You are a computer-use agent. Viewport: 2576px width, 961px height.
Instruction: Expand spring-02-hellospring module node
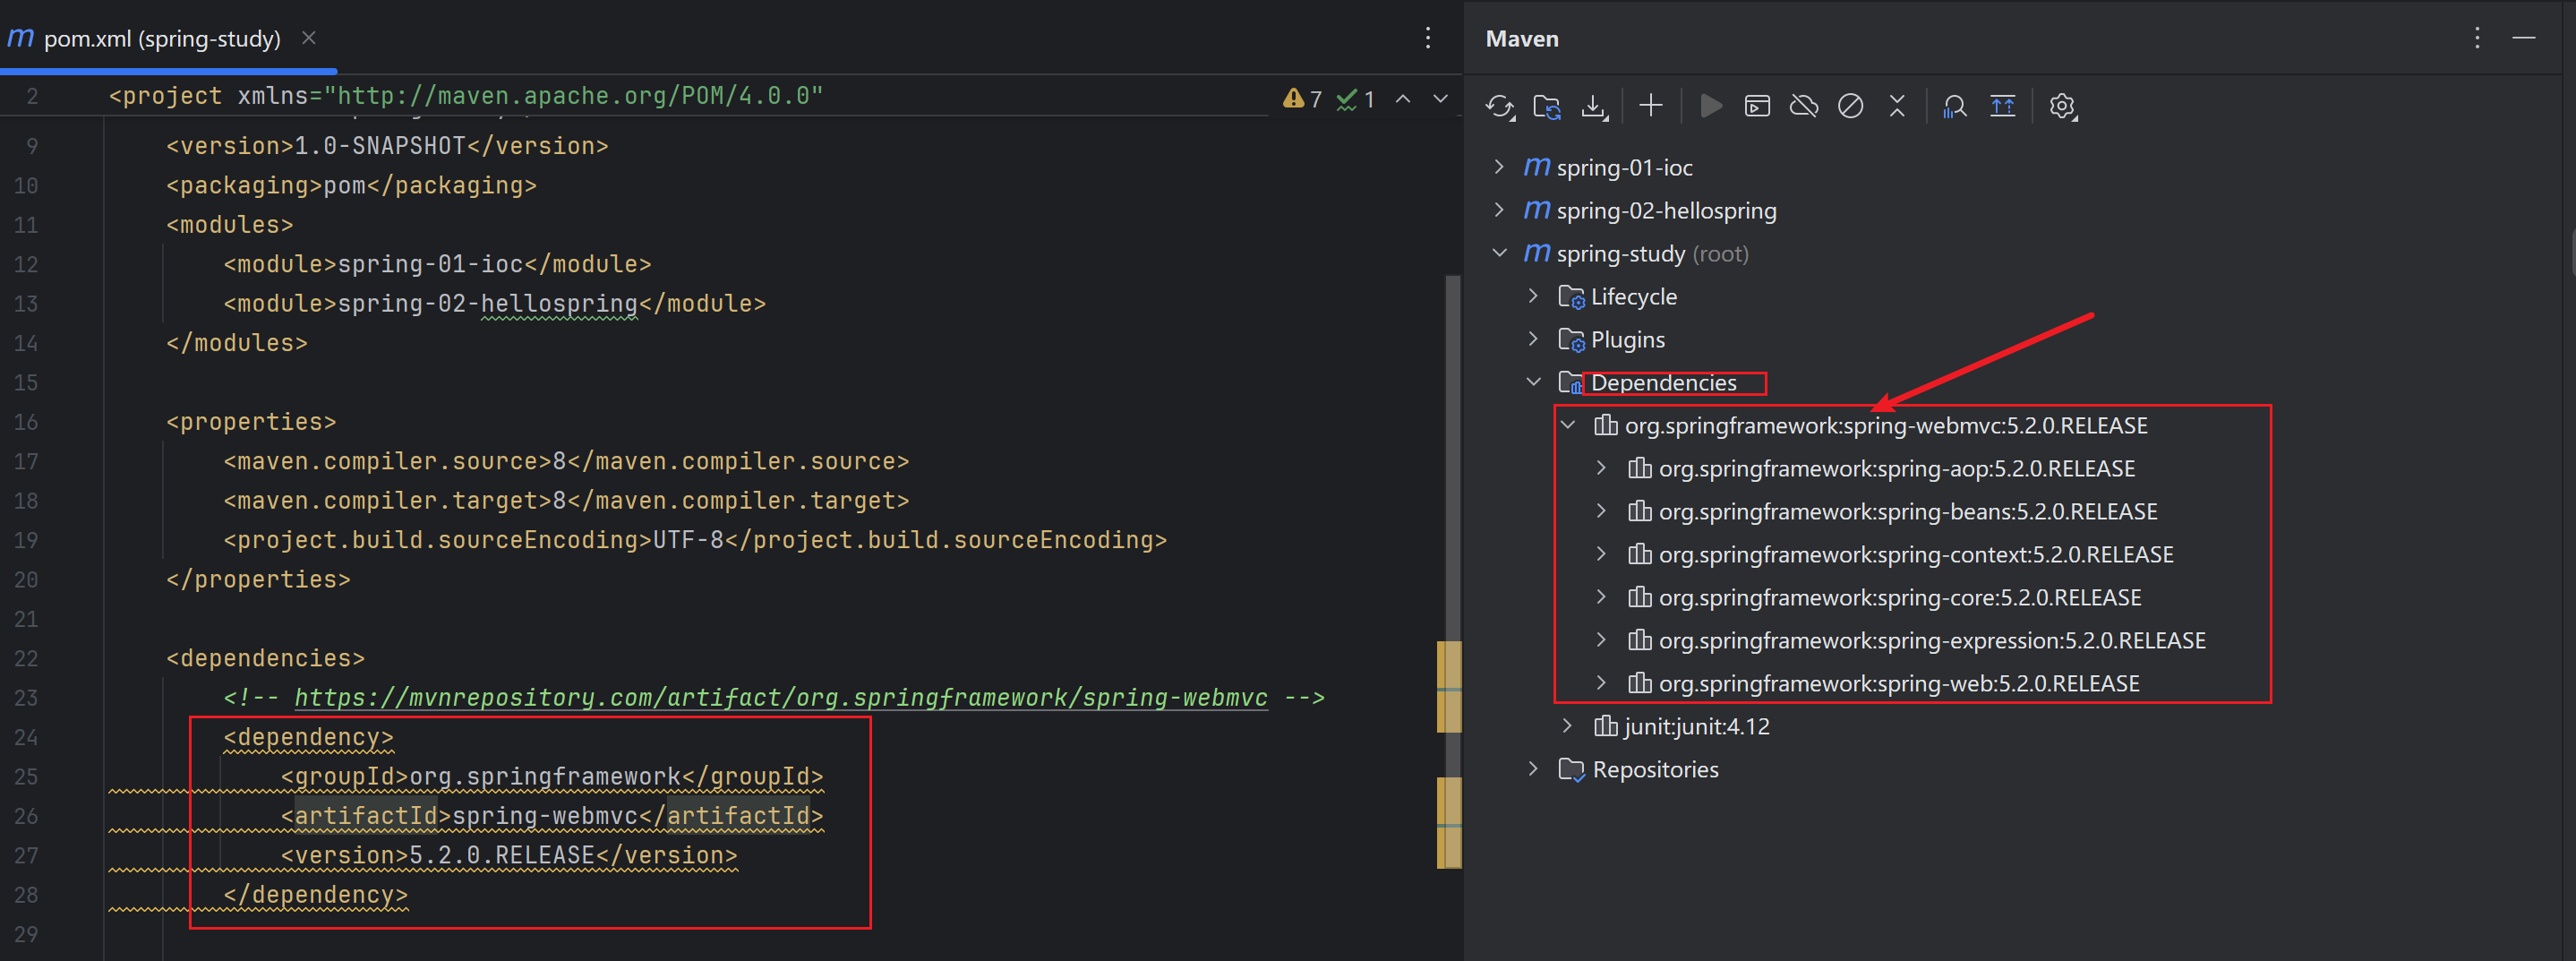pyautogui.click(x=1499, y=210)
